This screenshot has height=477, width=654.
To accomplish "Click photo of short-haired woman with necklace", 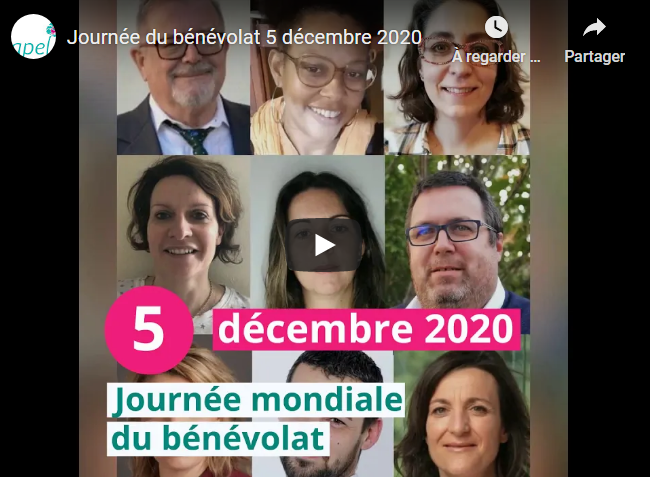I will point(184,225).
